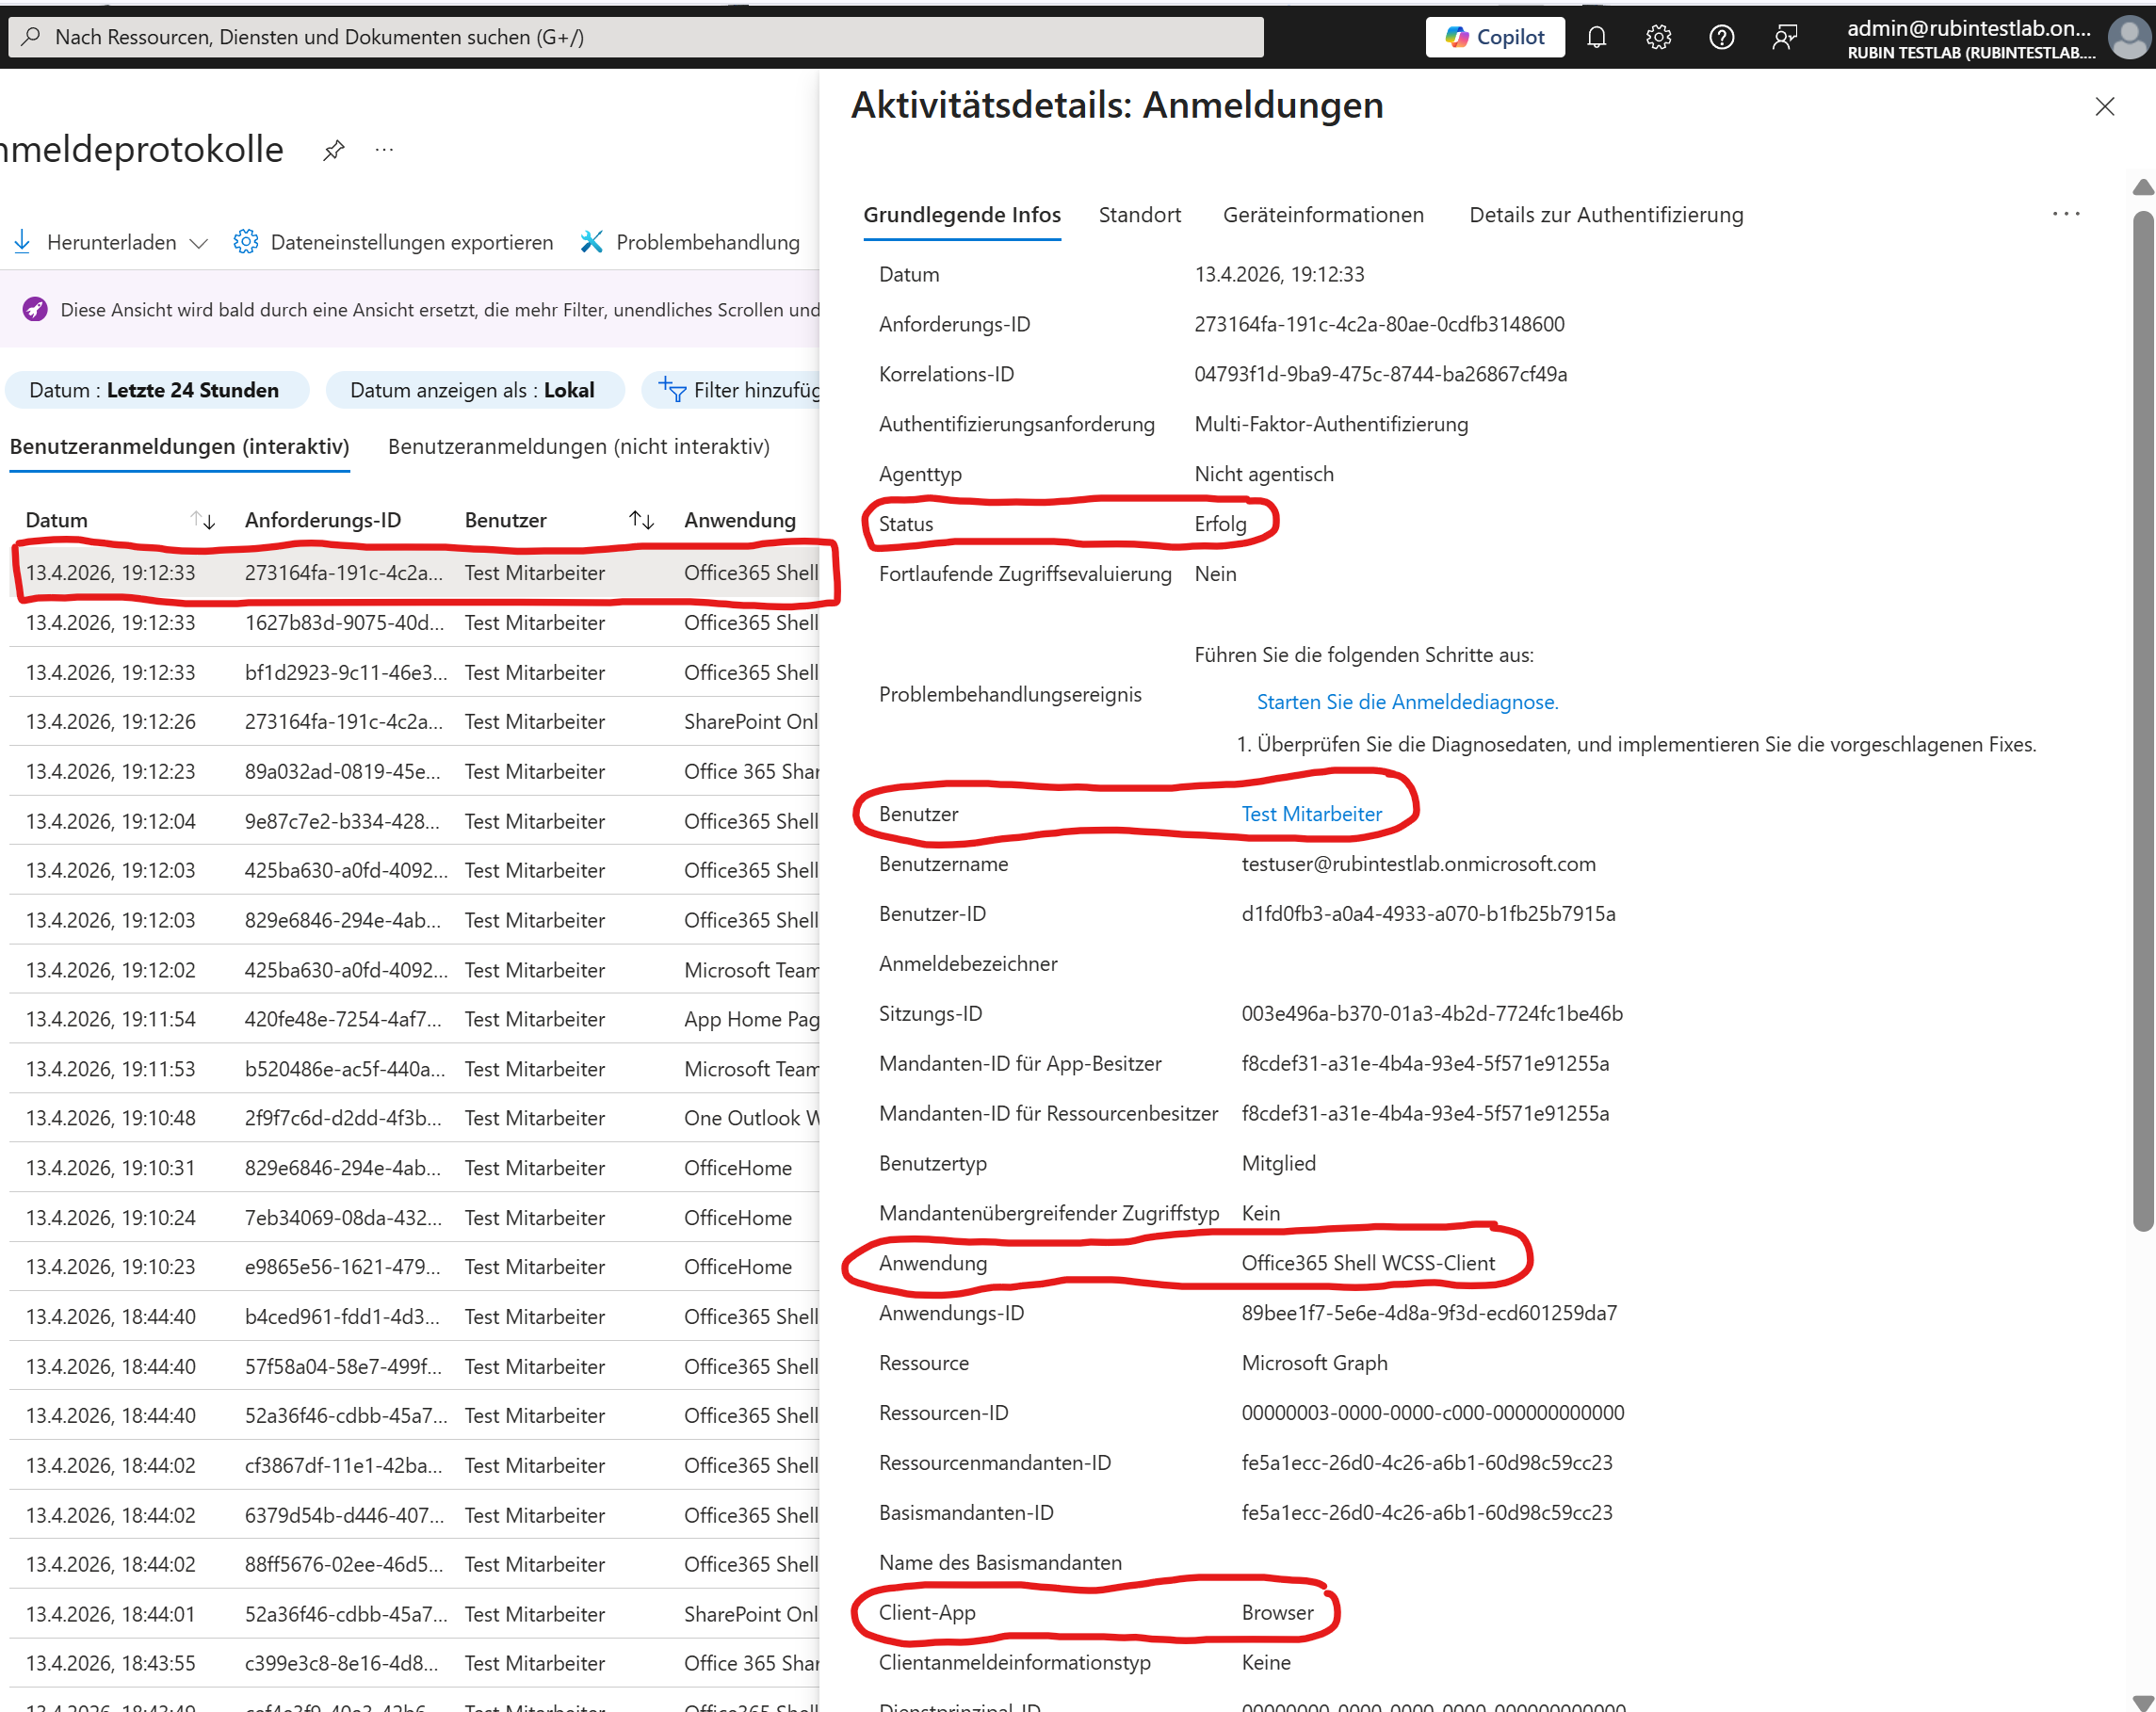Open the notifications bell
The image size is (2156, 1712).
click(x=1596, y=37)
